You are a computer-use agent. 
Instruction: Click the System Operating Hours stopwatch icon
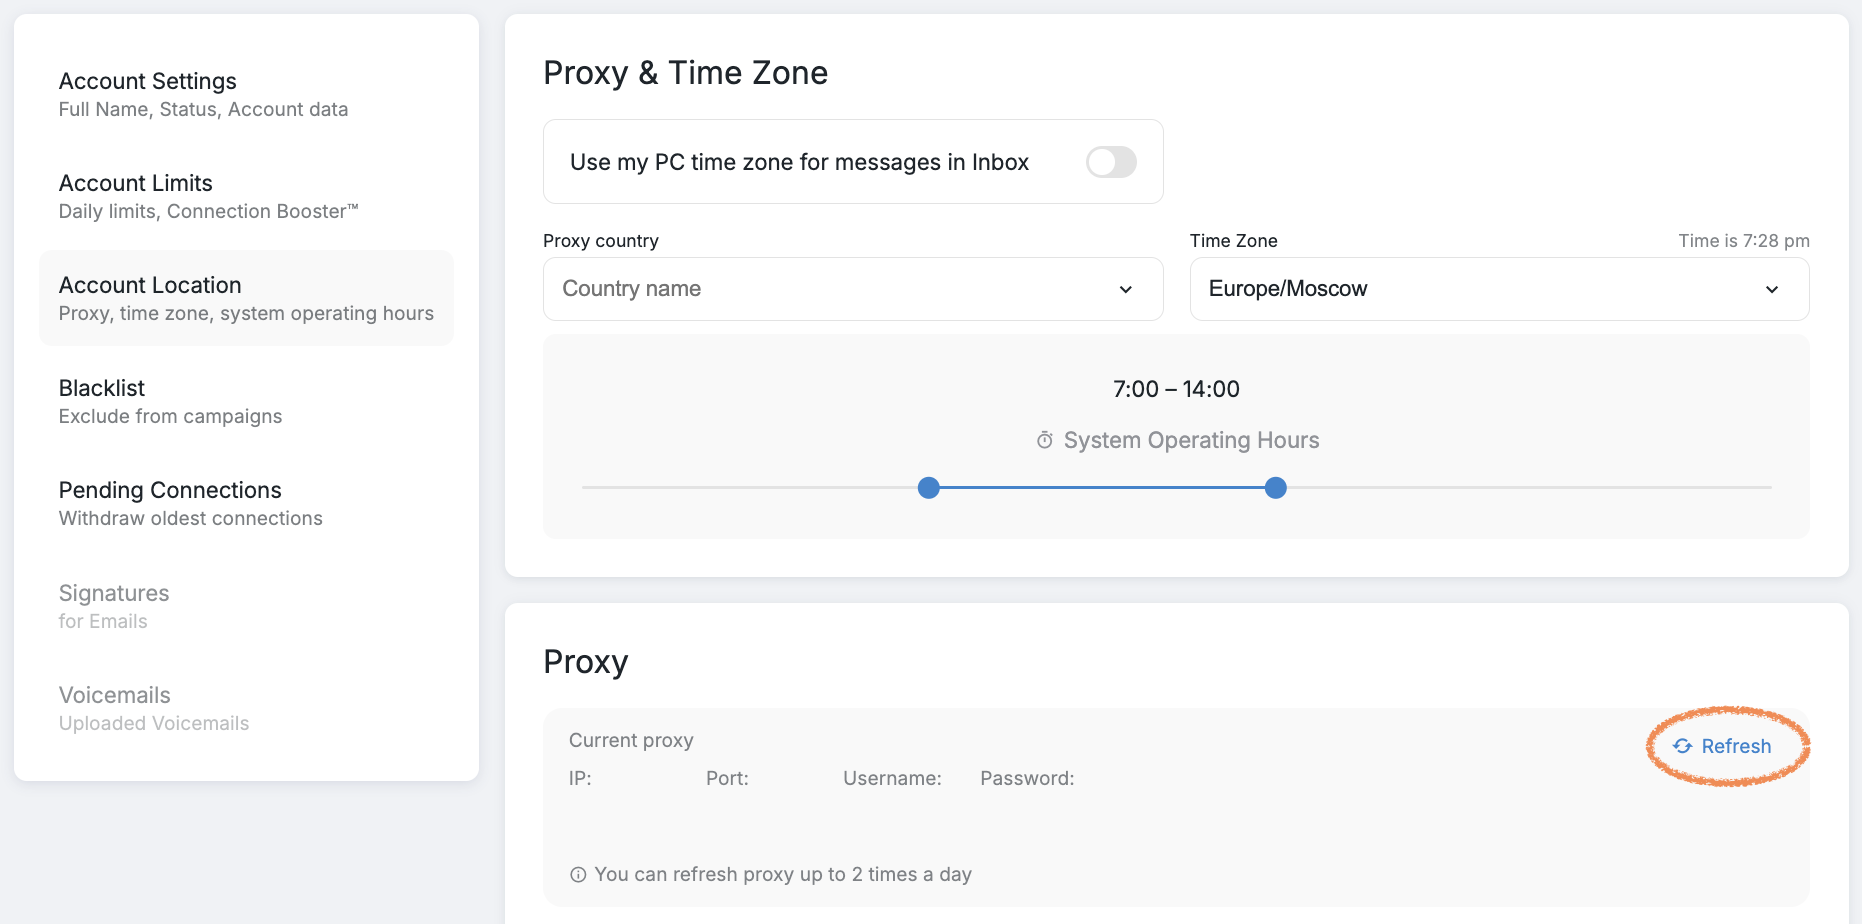pos(1045,440)
